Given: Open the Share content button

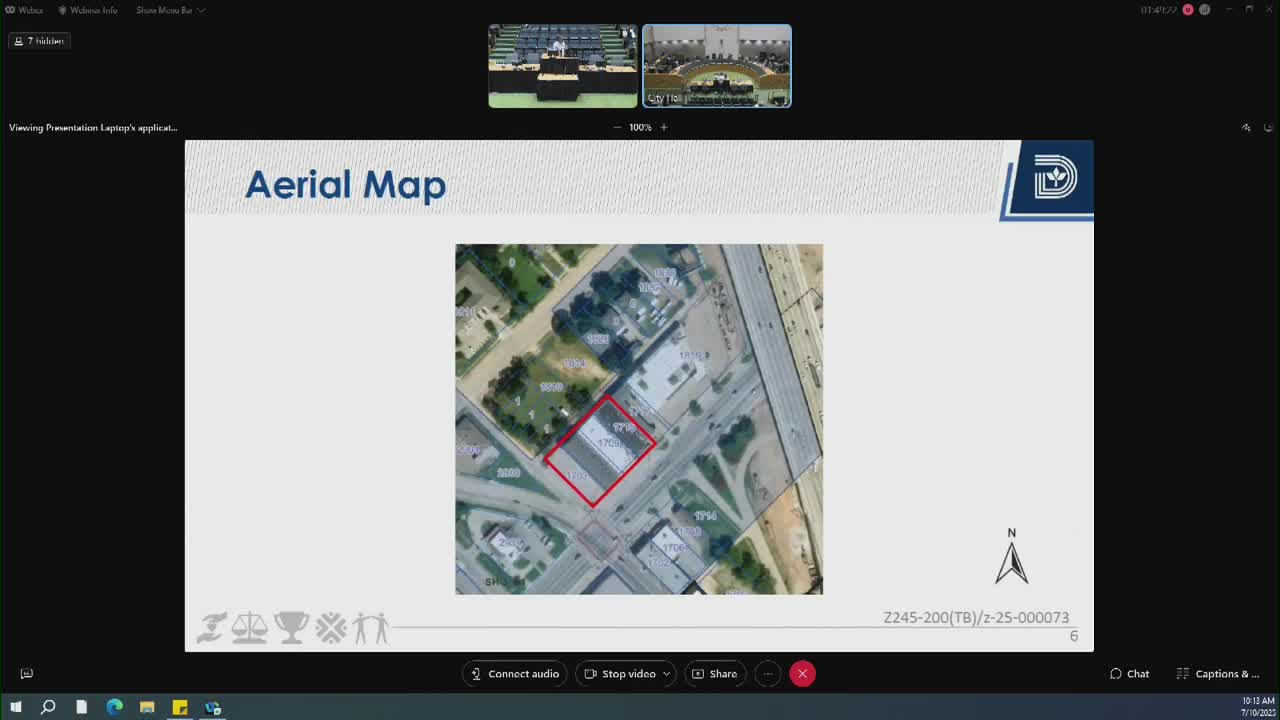Looking at the screenshot, I should coord(714,674).
